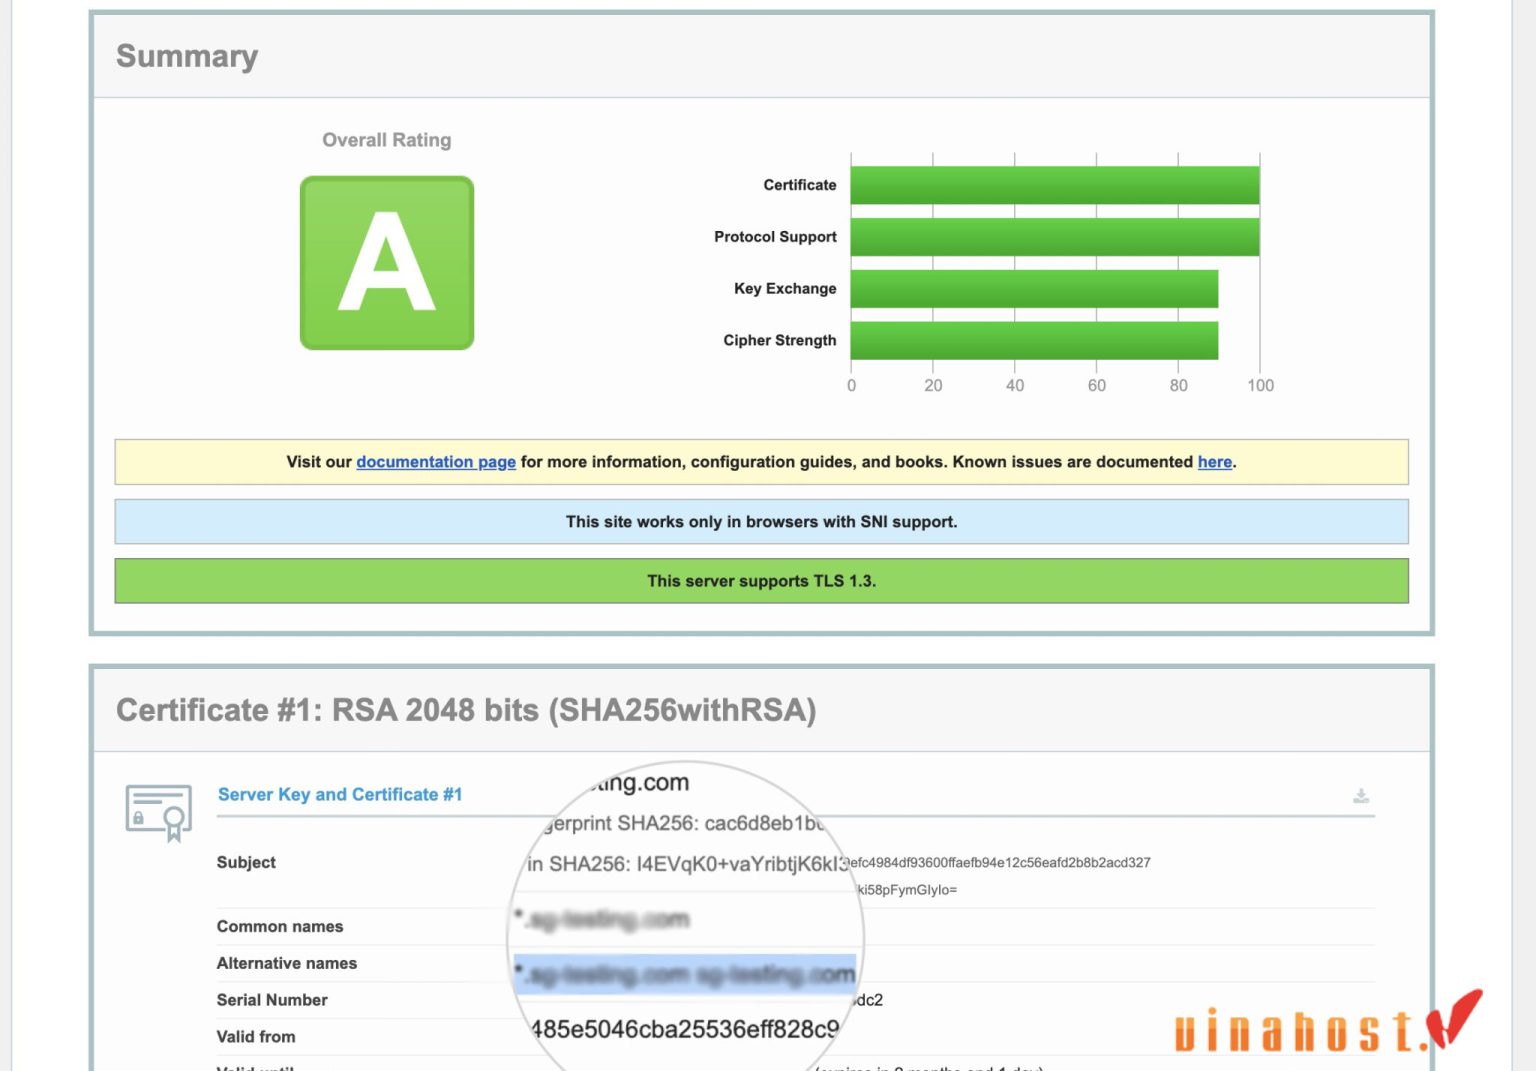Click the here link about known issues
This screenshot has width=1536, height=1071.
(1214, 461)
